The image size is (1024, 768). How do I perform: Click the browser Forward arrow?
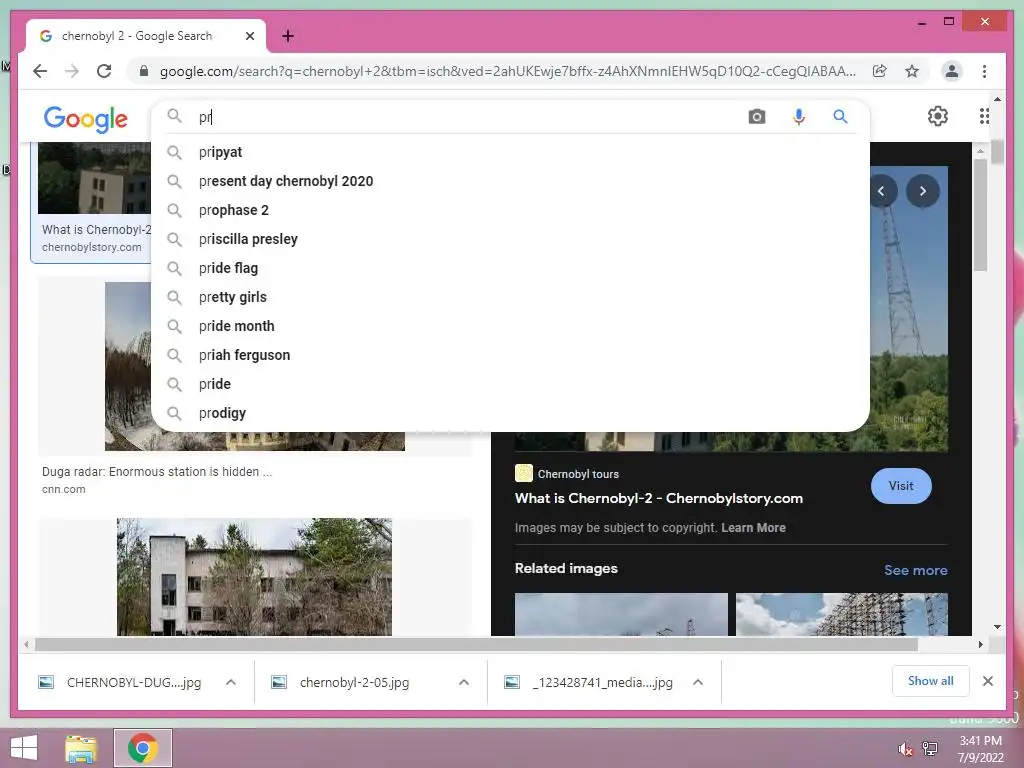[x=72, y=71]
